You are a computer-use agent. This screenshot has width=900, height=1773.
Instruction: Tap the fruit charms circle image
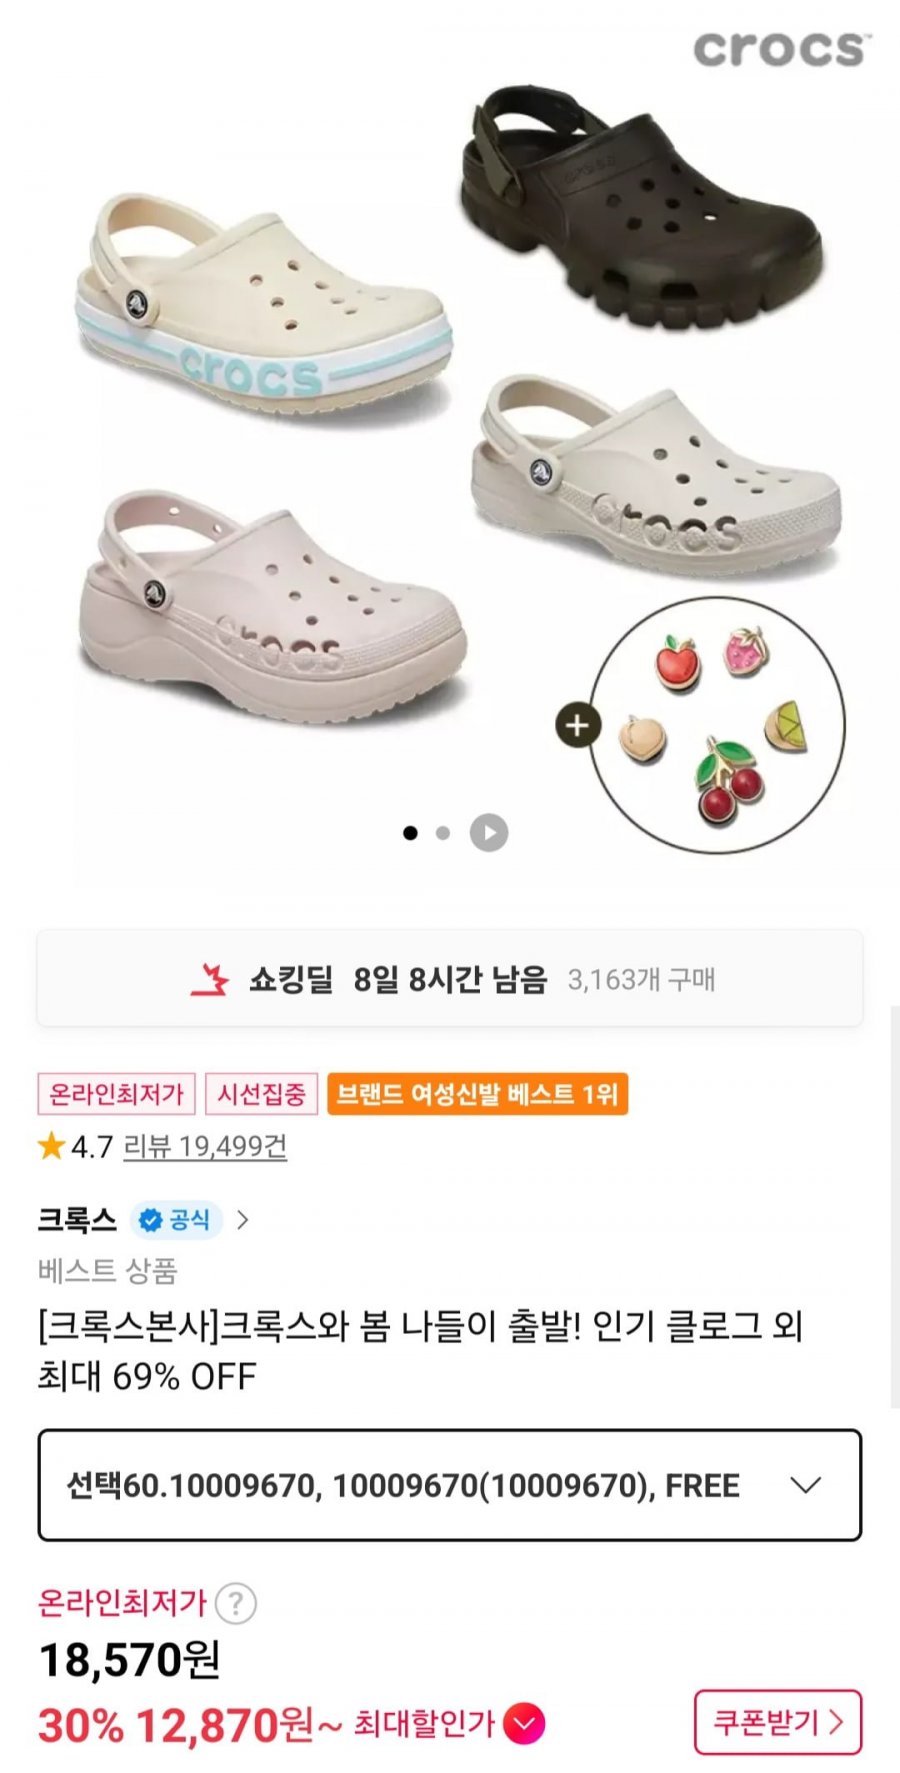pos(718,726)
